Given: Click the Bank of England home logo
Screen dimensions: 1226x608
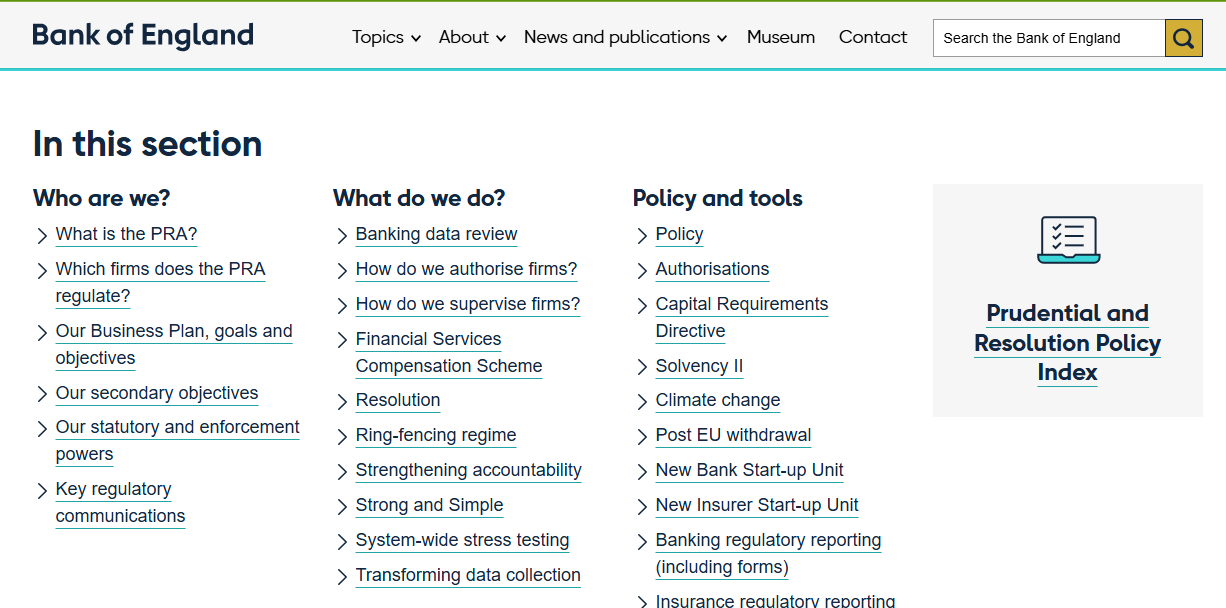Looking at the screenshot, I should 142,34.
